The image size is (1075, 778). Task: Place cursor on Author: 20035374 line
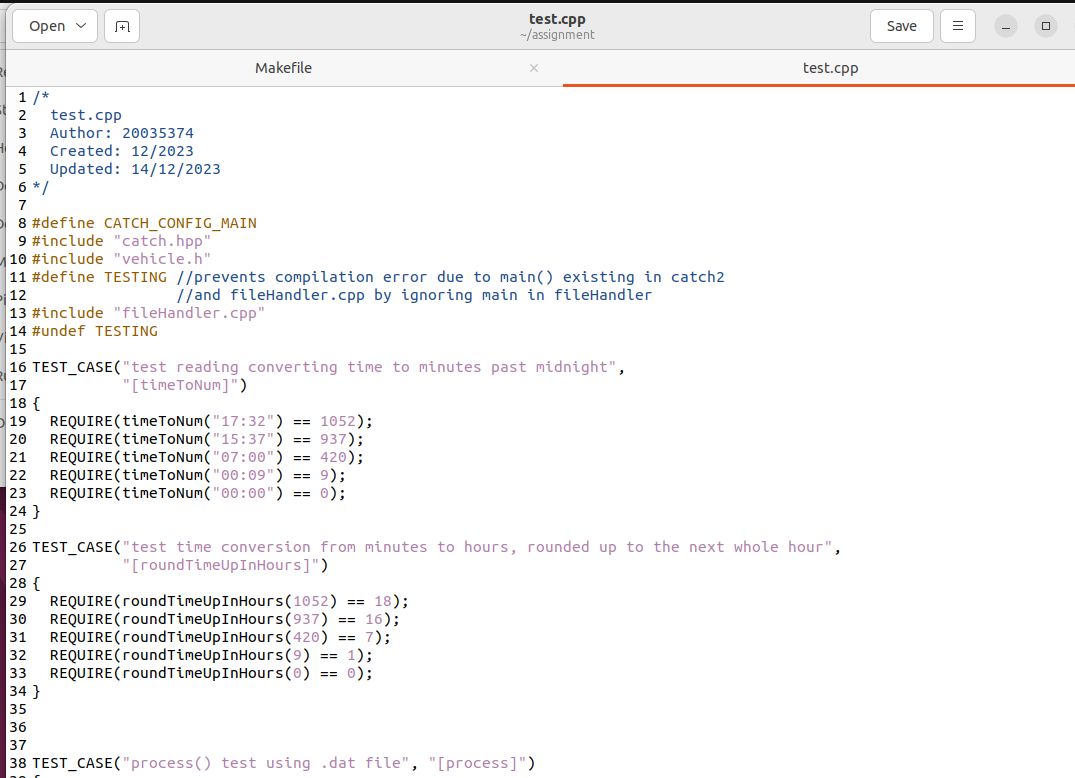(x=121, y=133)
